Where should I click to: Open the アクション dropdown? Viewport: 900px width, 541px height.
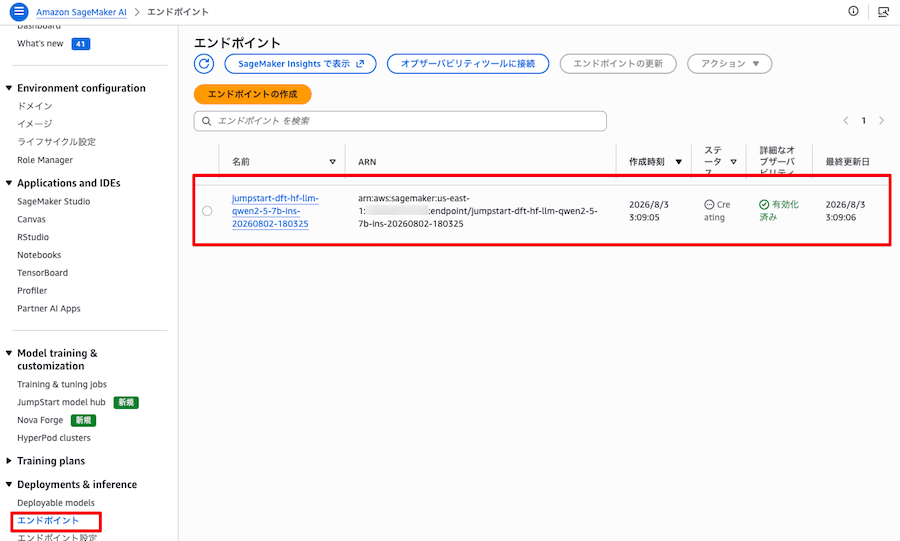click(730, 64)
